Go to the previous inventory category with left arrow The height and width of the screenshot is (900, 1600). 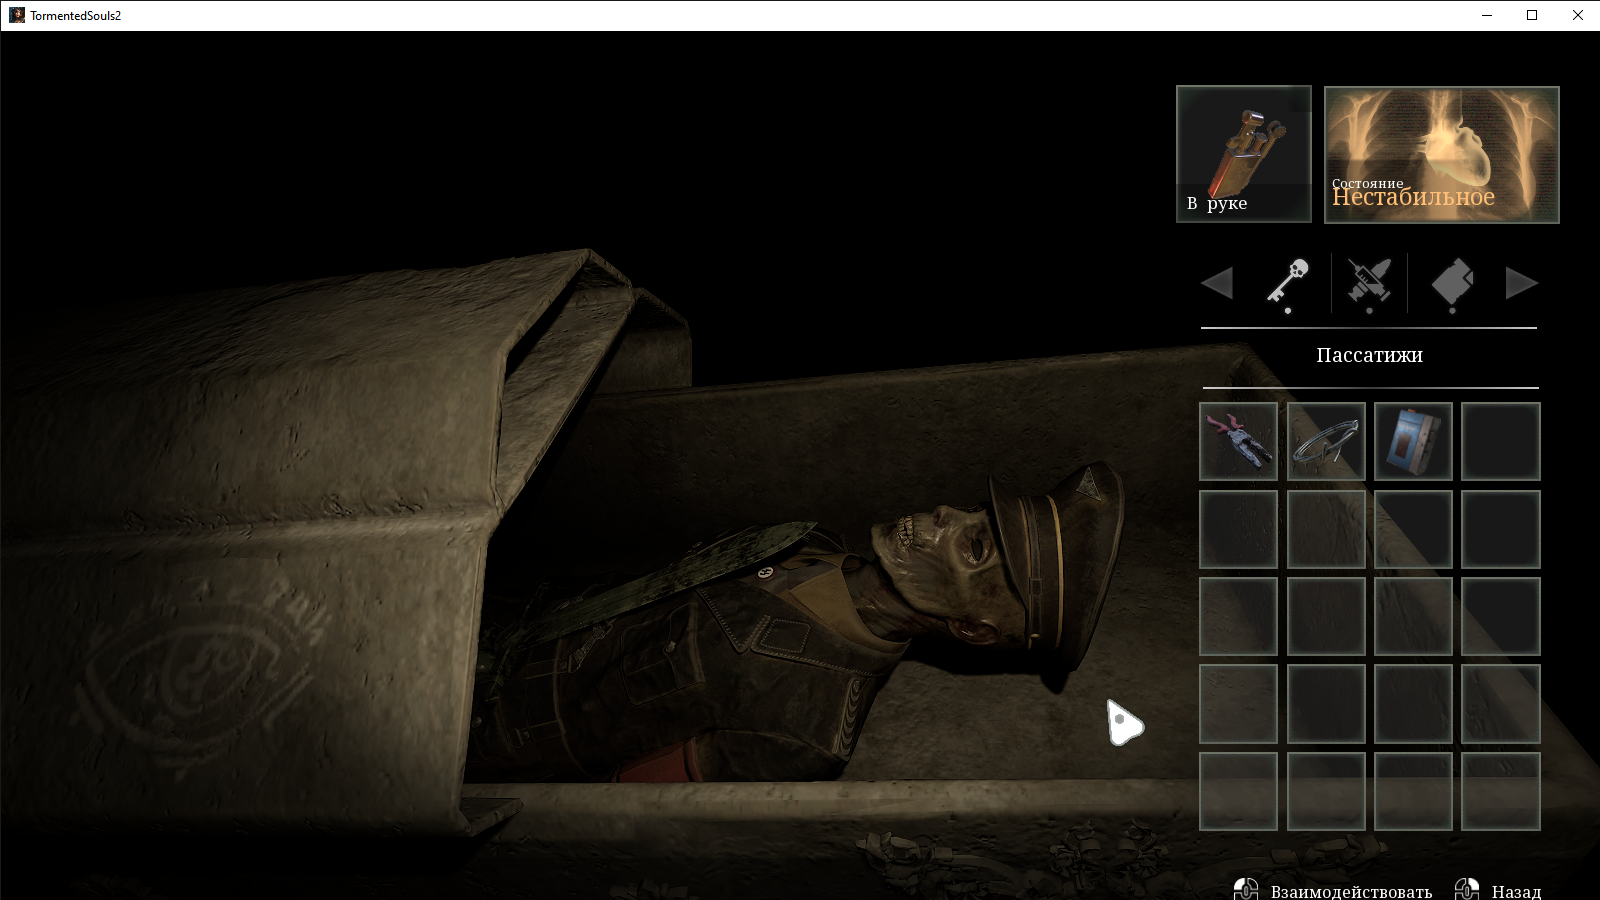pos(1217,283)
